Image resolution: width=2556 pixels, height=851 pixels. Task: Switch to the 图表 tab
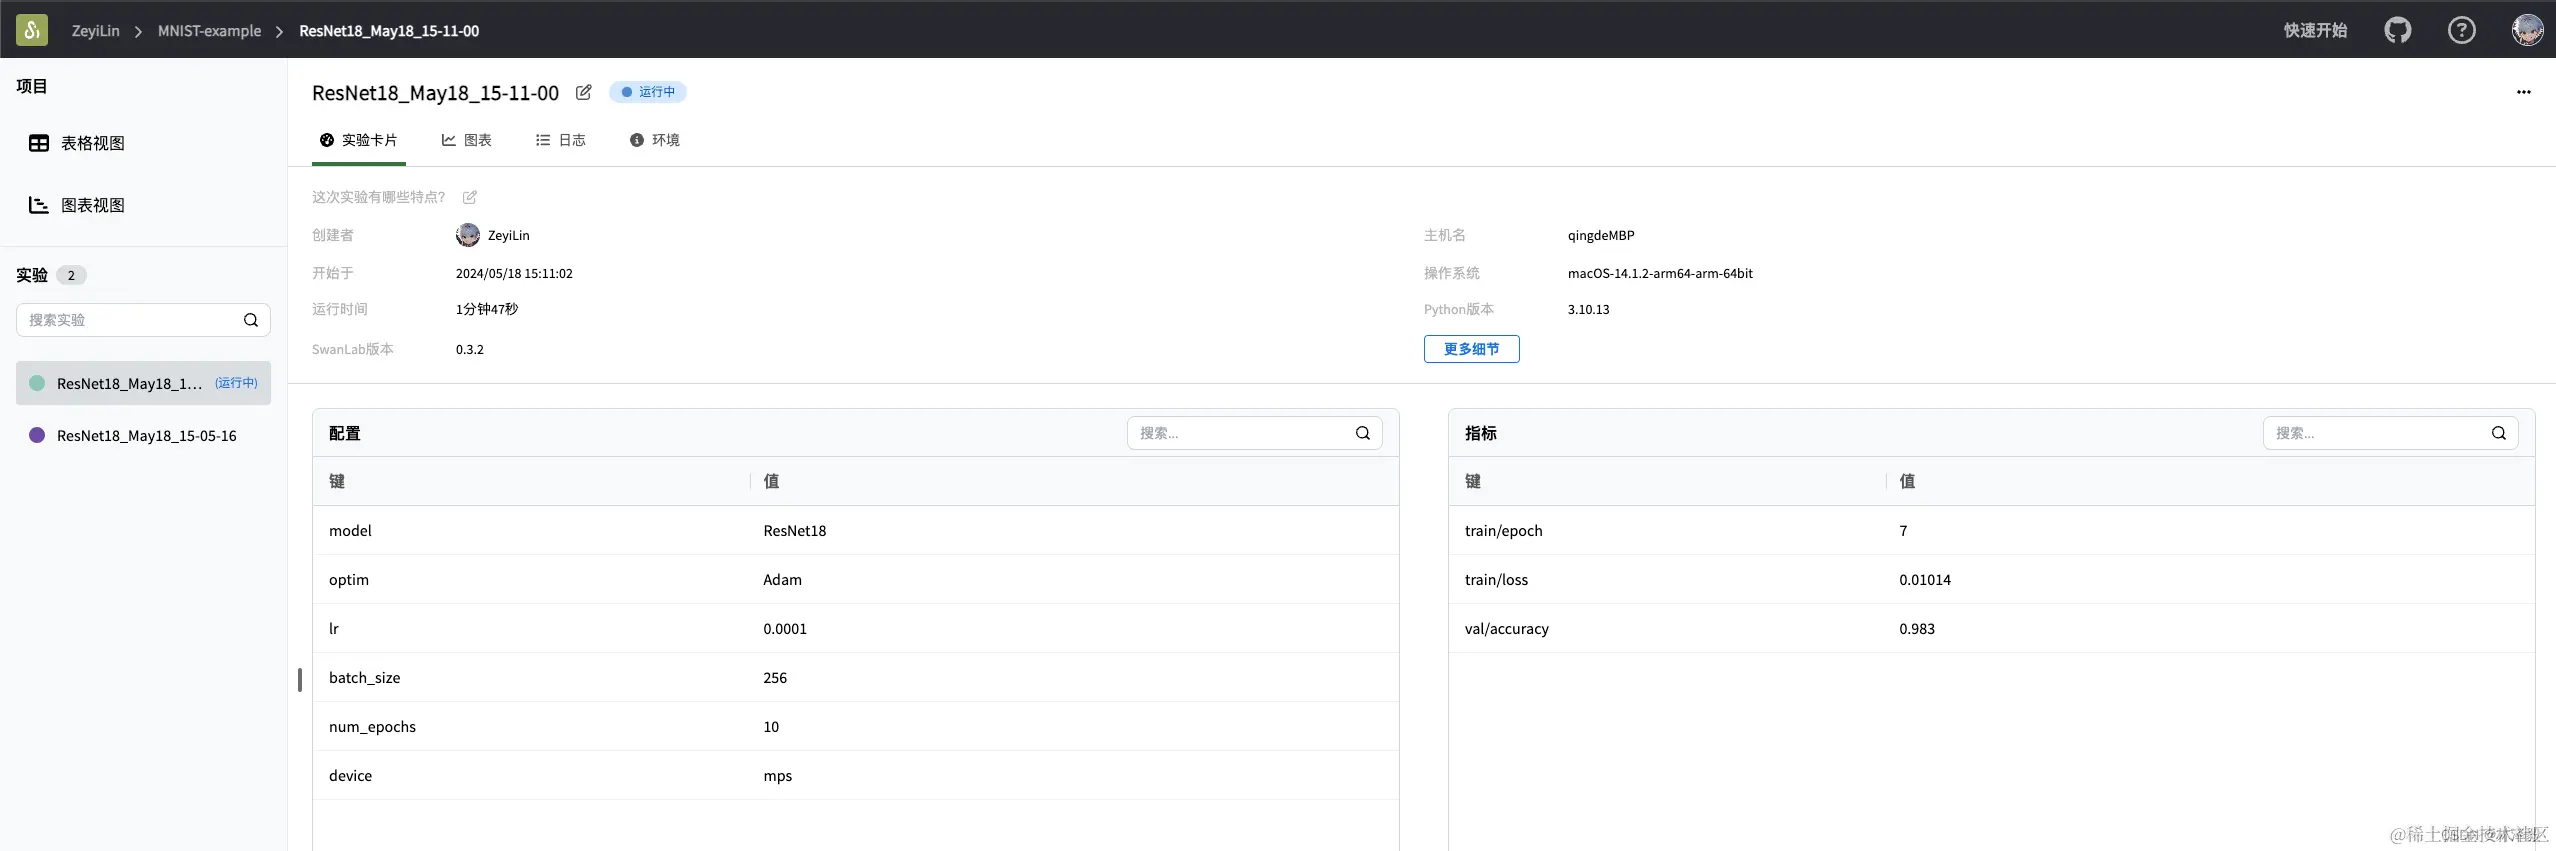pyautogui.click(x=466, y=140)
